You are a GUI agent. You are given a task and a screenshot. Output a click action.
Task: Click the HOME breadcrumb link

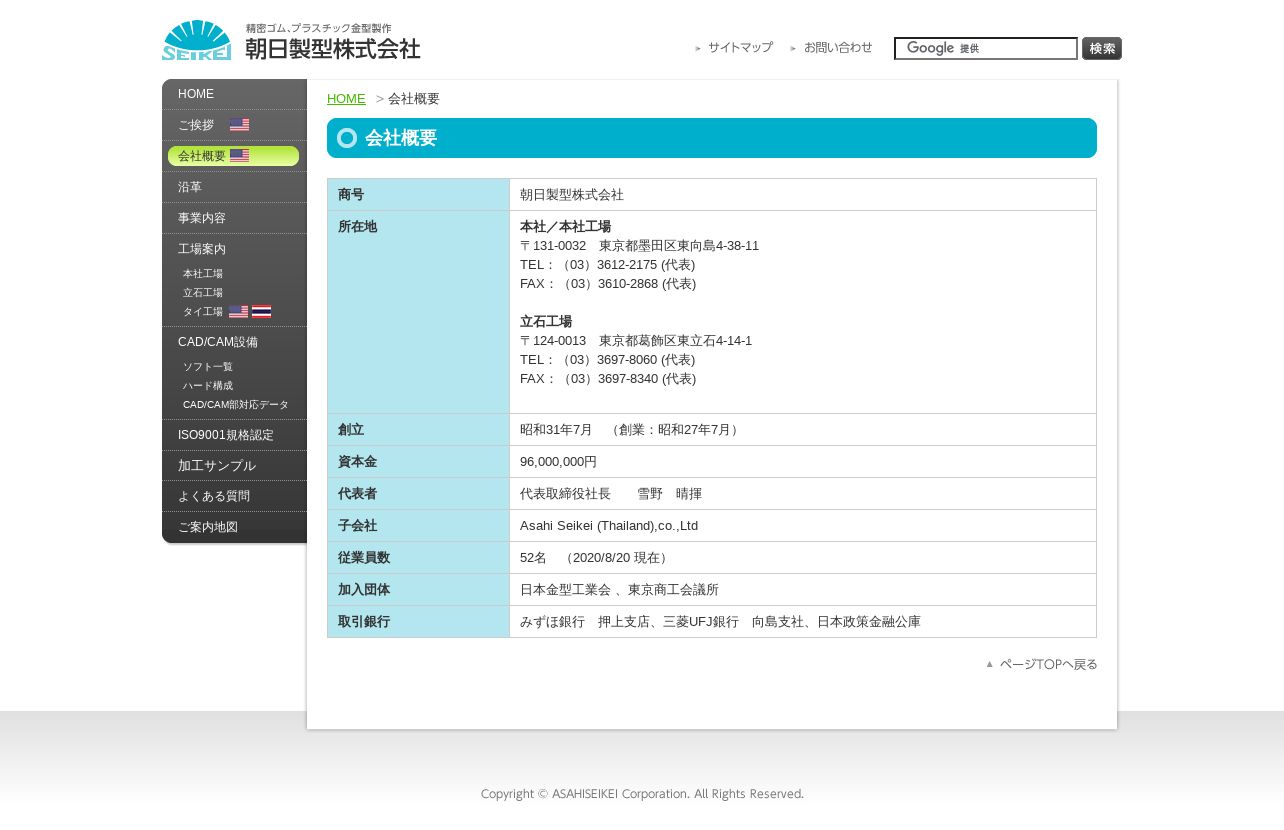(346, 99)
